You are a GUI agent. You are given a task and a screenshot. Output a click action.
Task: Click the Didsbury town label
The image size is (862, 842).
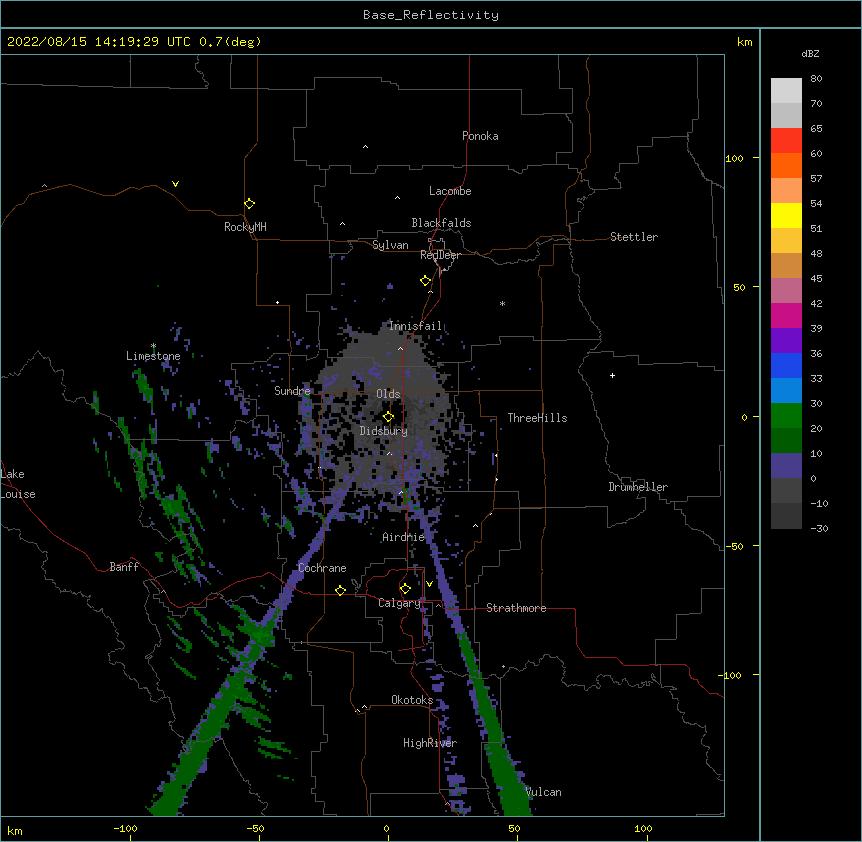384,431
